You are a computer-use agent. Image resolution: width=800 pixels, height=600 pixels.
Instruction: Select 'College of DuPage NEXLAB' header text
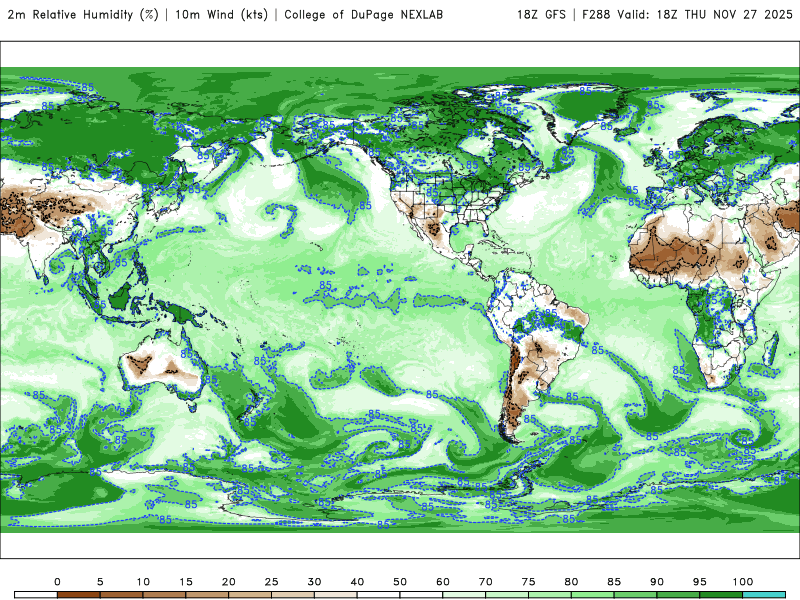point(363,14)
